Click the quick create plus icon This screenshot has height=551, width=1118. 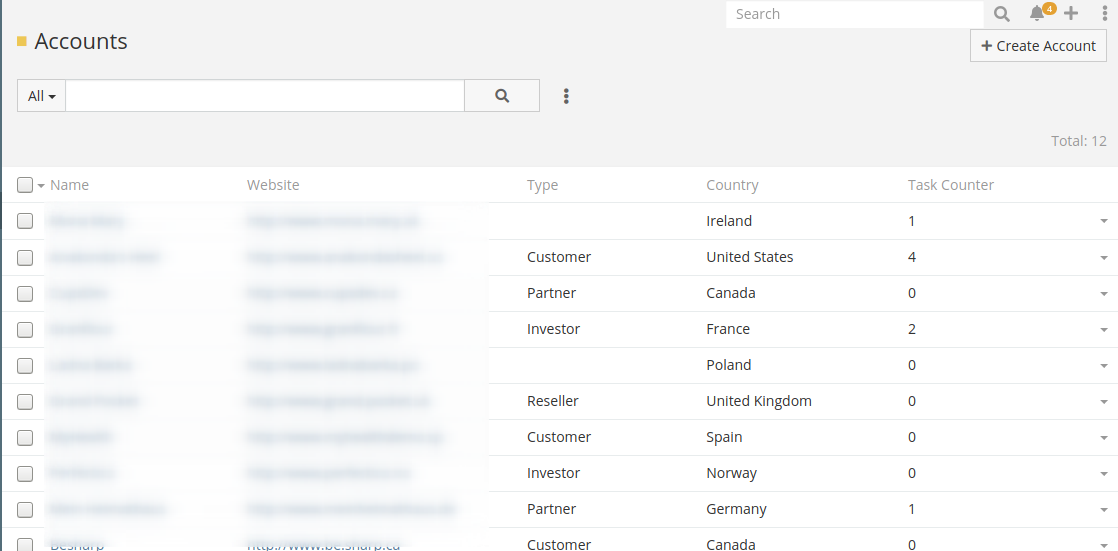pyautogui.click(x=1071, y=14)
